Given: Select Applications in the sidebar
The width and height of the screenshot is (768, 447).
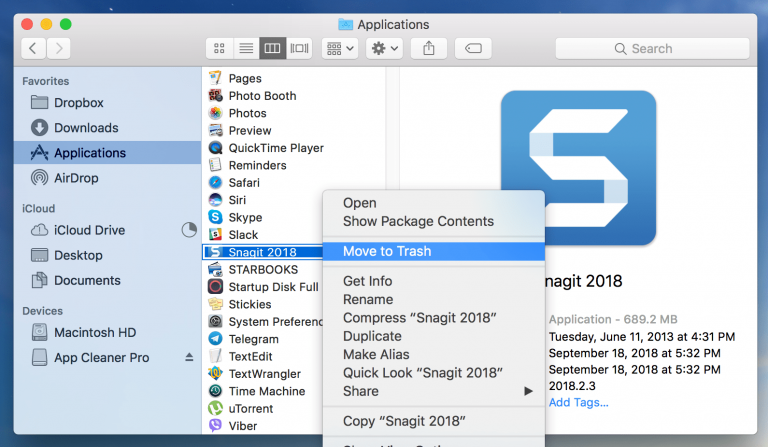Looking at the screenshot, I should 107,153.
